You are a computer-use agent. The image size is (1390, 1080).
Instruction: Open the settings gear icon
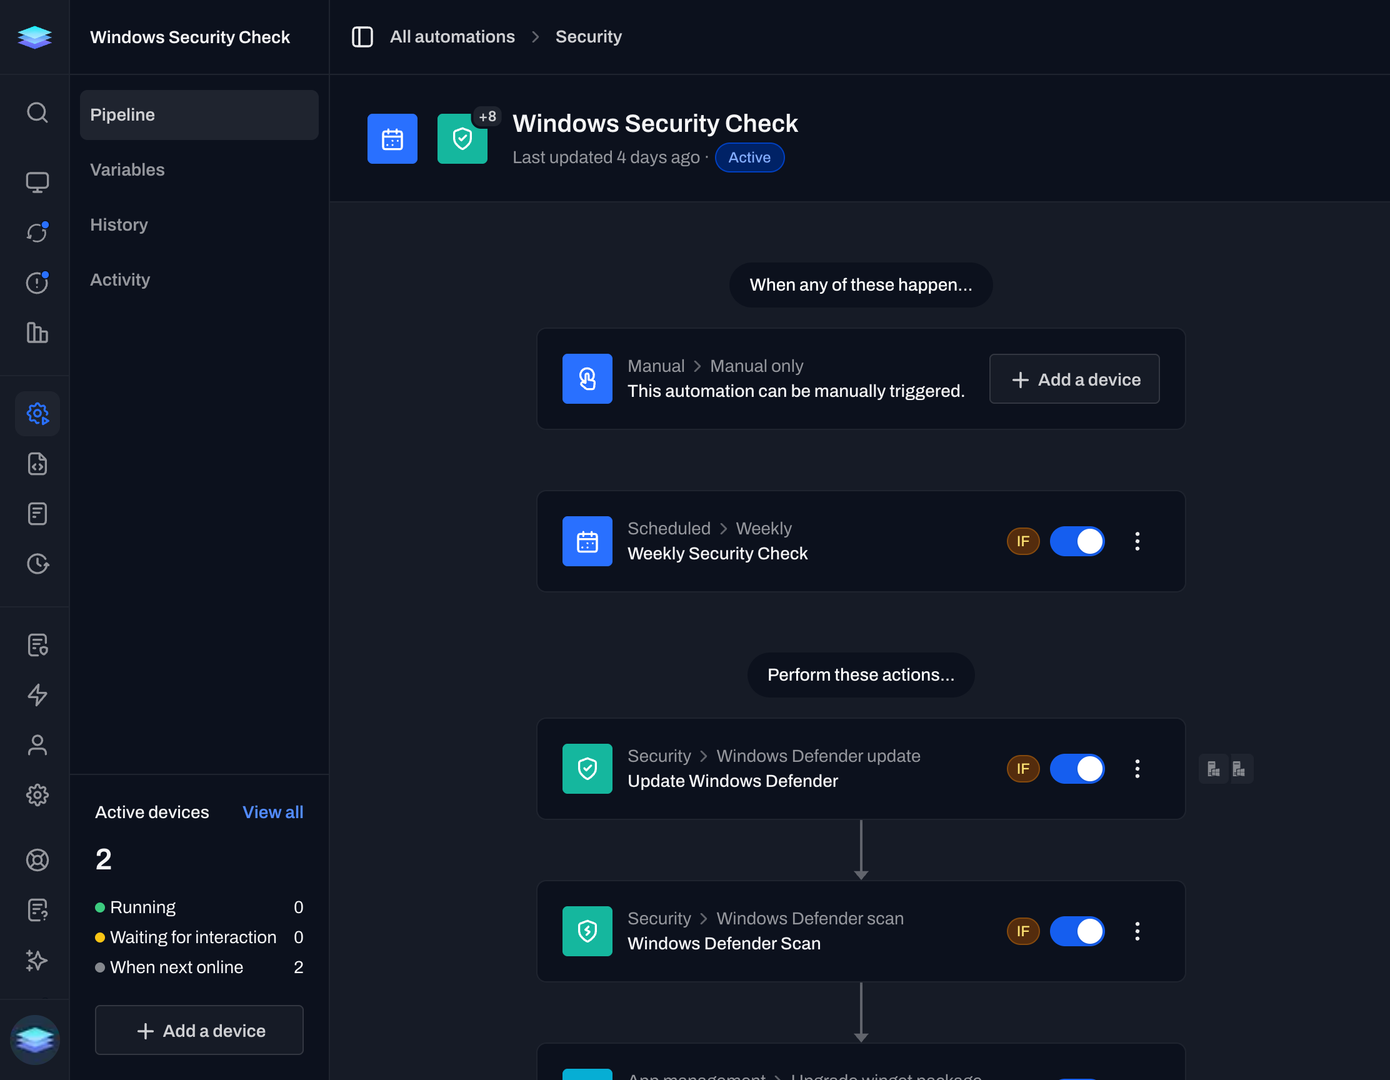click(37, 795)
